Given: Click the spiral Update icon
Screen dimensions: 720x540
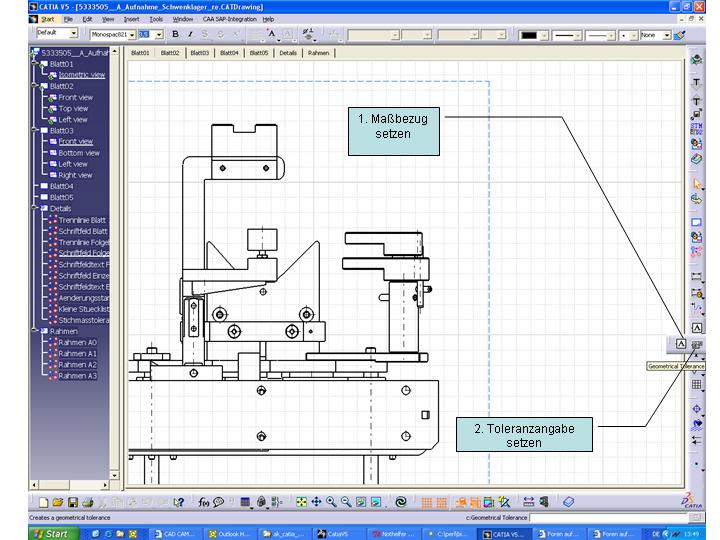Looking at the screenshot, I should (401, 502).
